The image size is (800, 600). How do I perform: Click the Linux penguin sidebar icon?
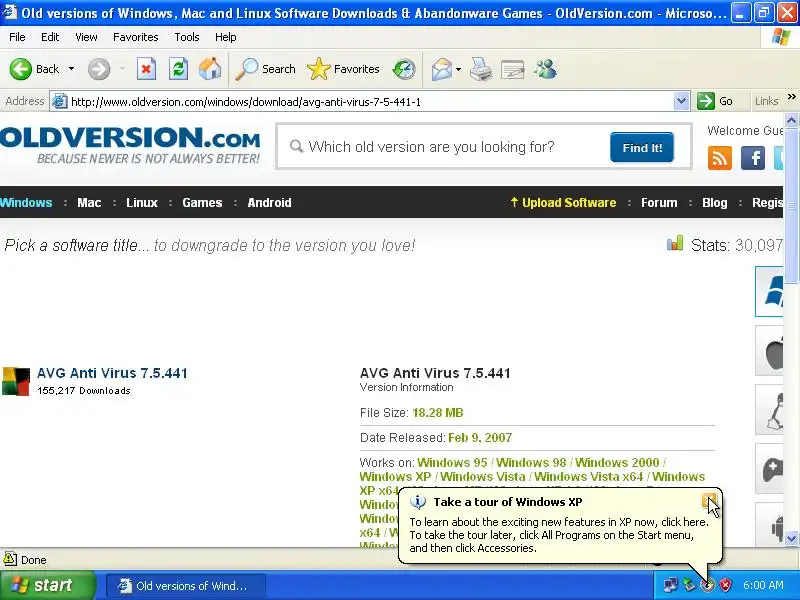coord(770,410)
